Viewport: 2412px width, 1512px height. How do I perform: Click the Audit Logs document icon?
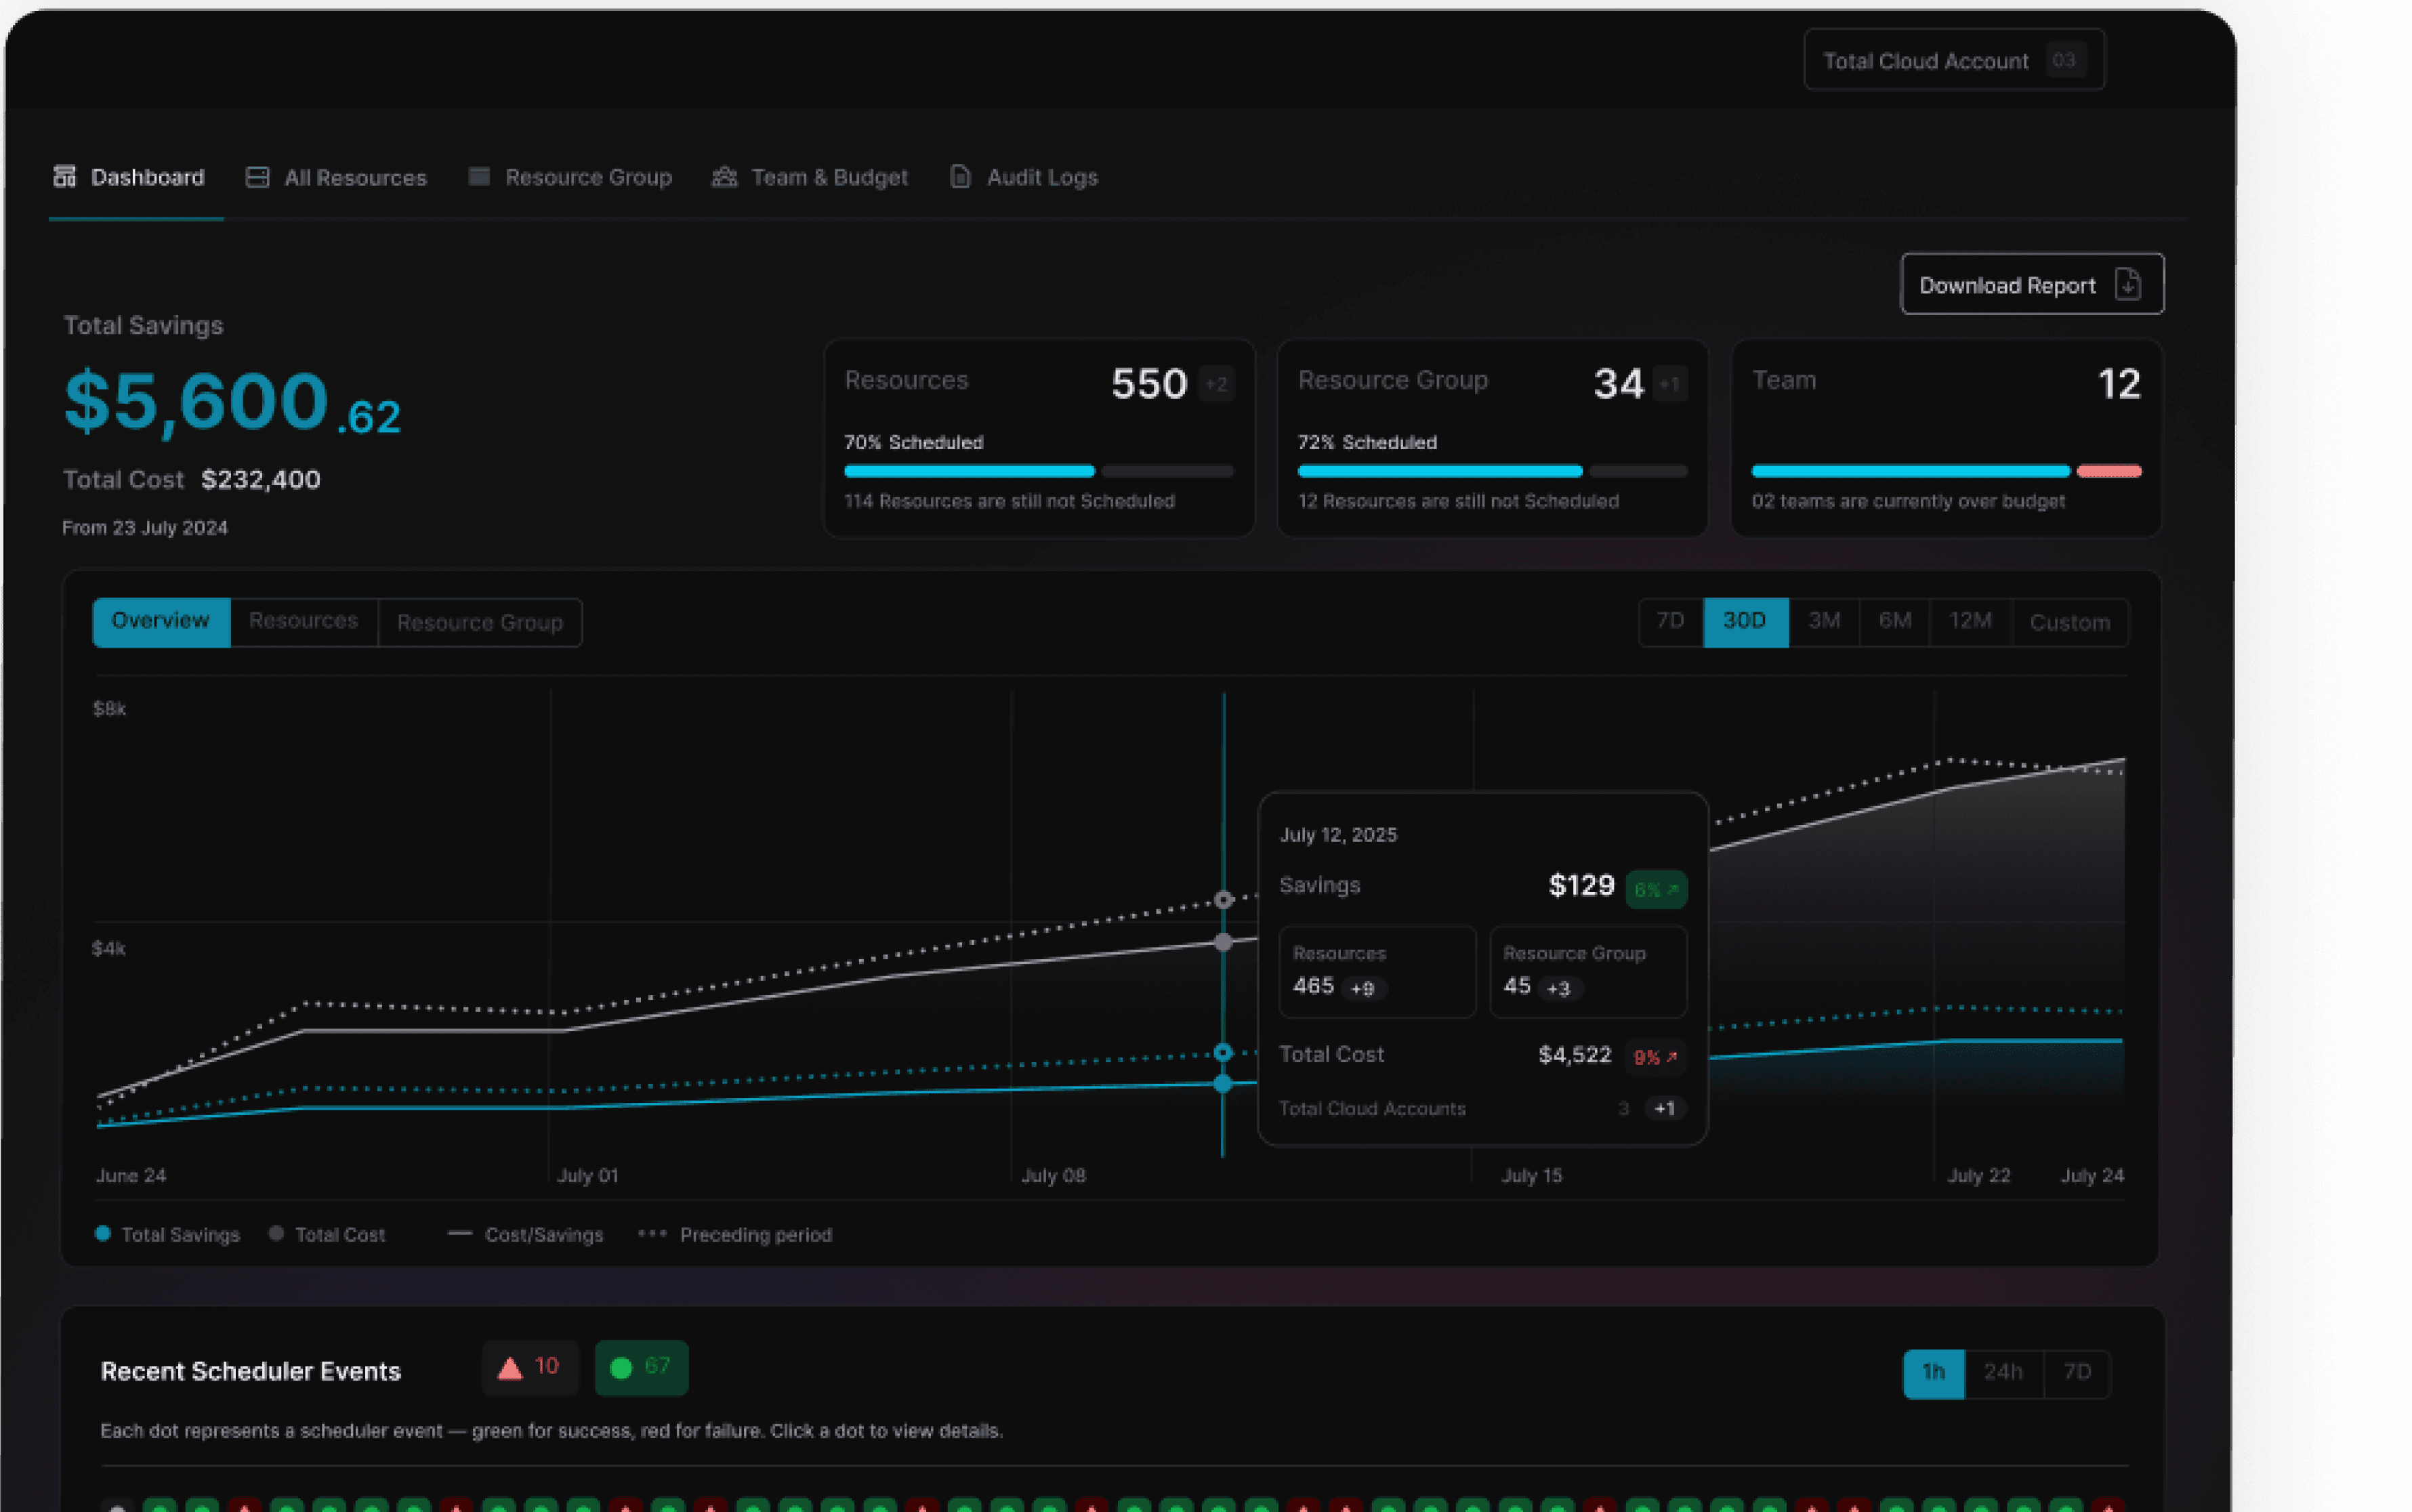tap(960, 177)
